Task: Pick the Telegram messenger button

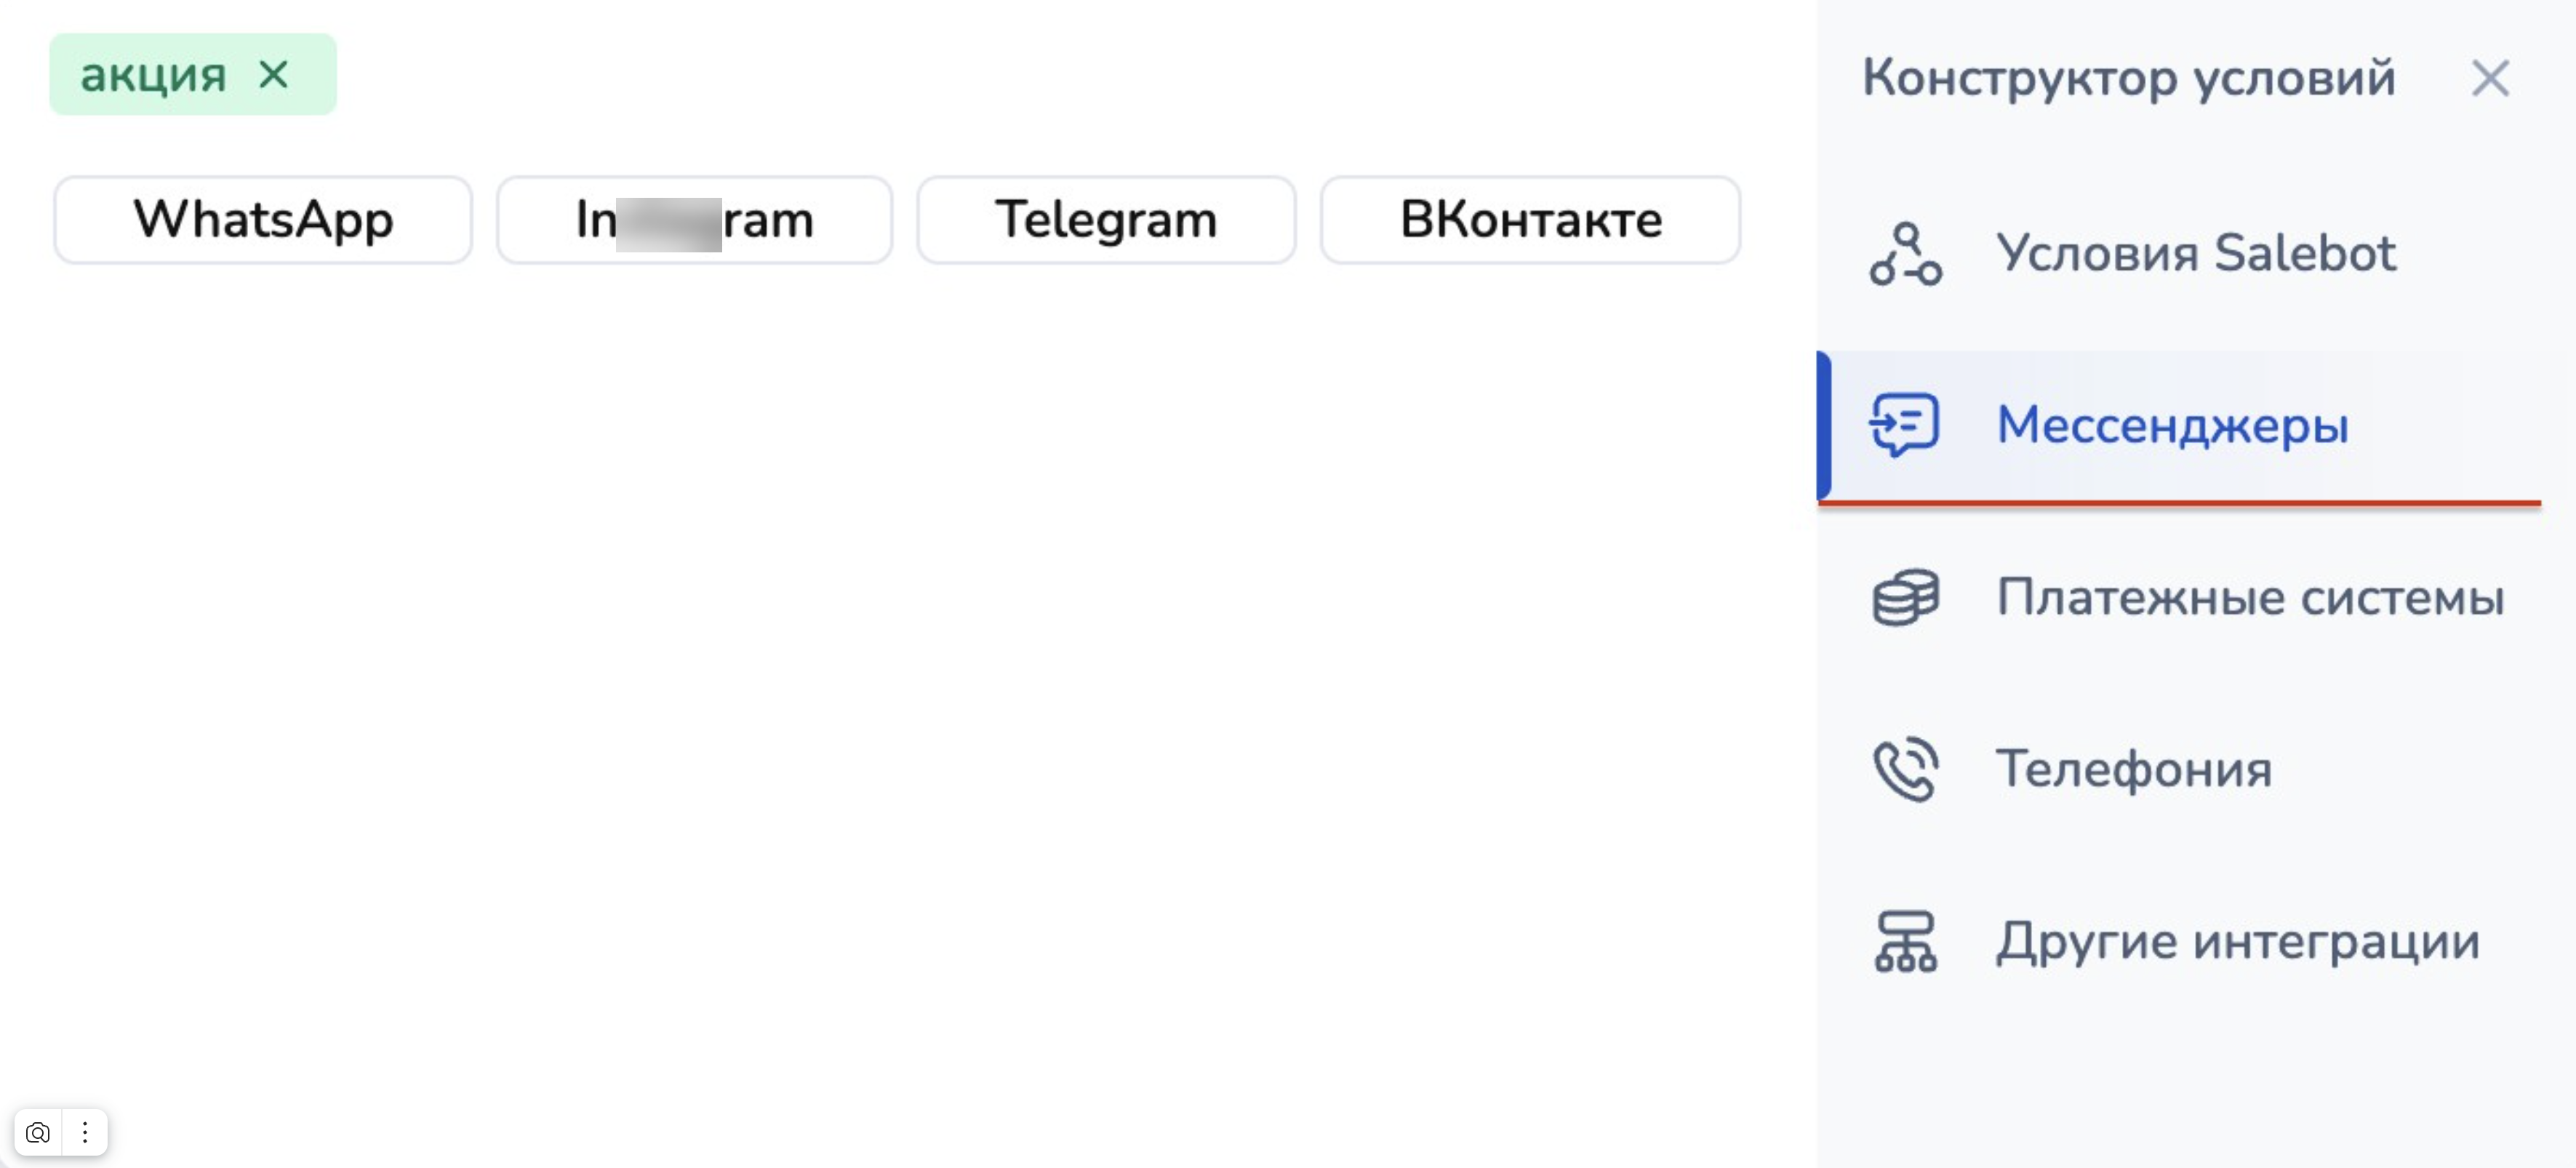Action: click(x=1106, y=220)
